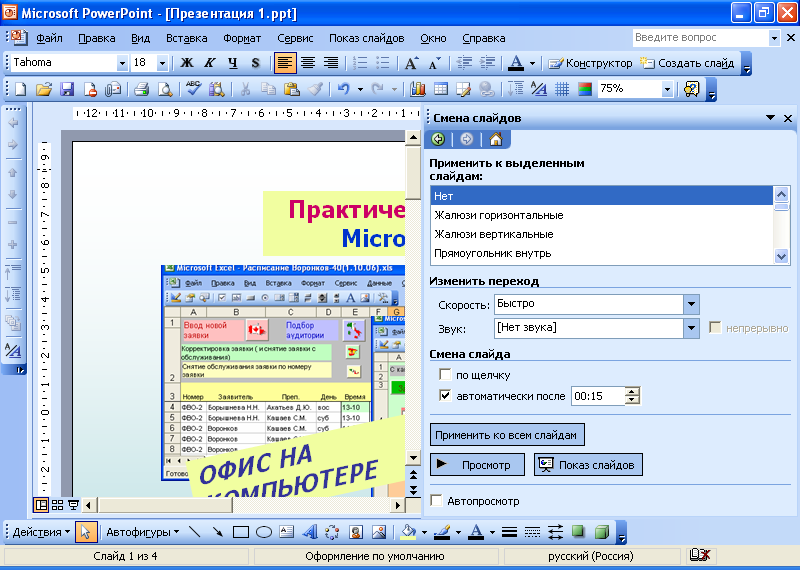Open the 'Автофигуры' menu
The height and width of the screenshot is (570, 800).
[142, 532]
